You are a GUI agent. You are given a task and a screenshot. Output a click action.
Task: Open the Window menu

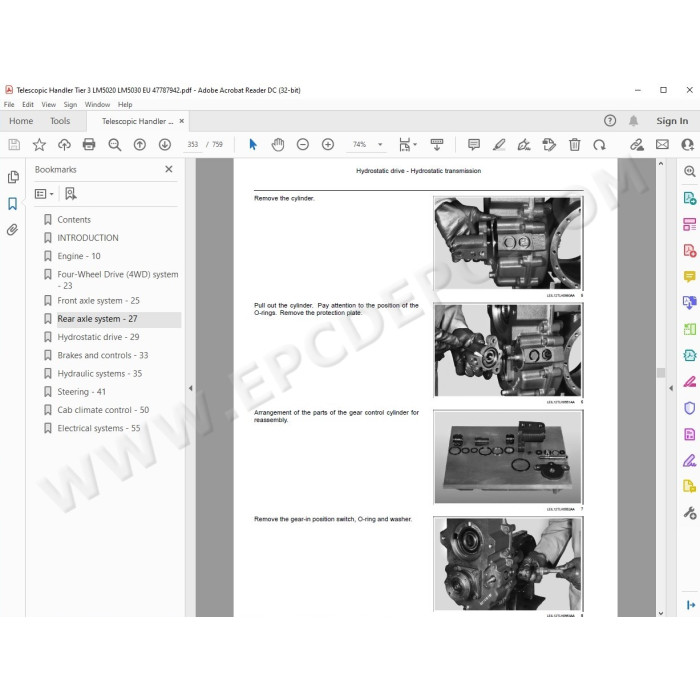97,104
